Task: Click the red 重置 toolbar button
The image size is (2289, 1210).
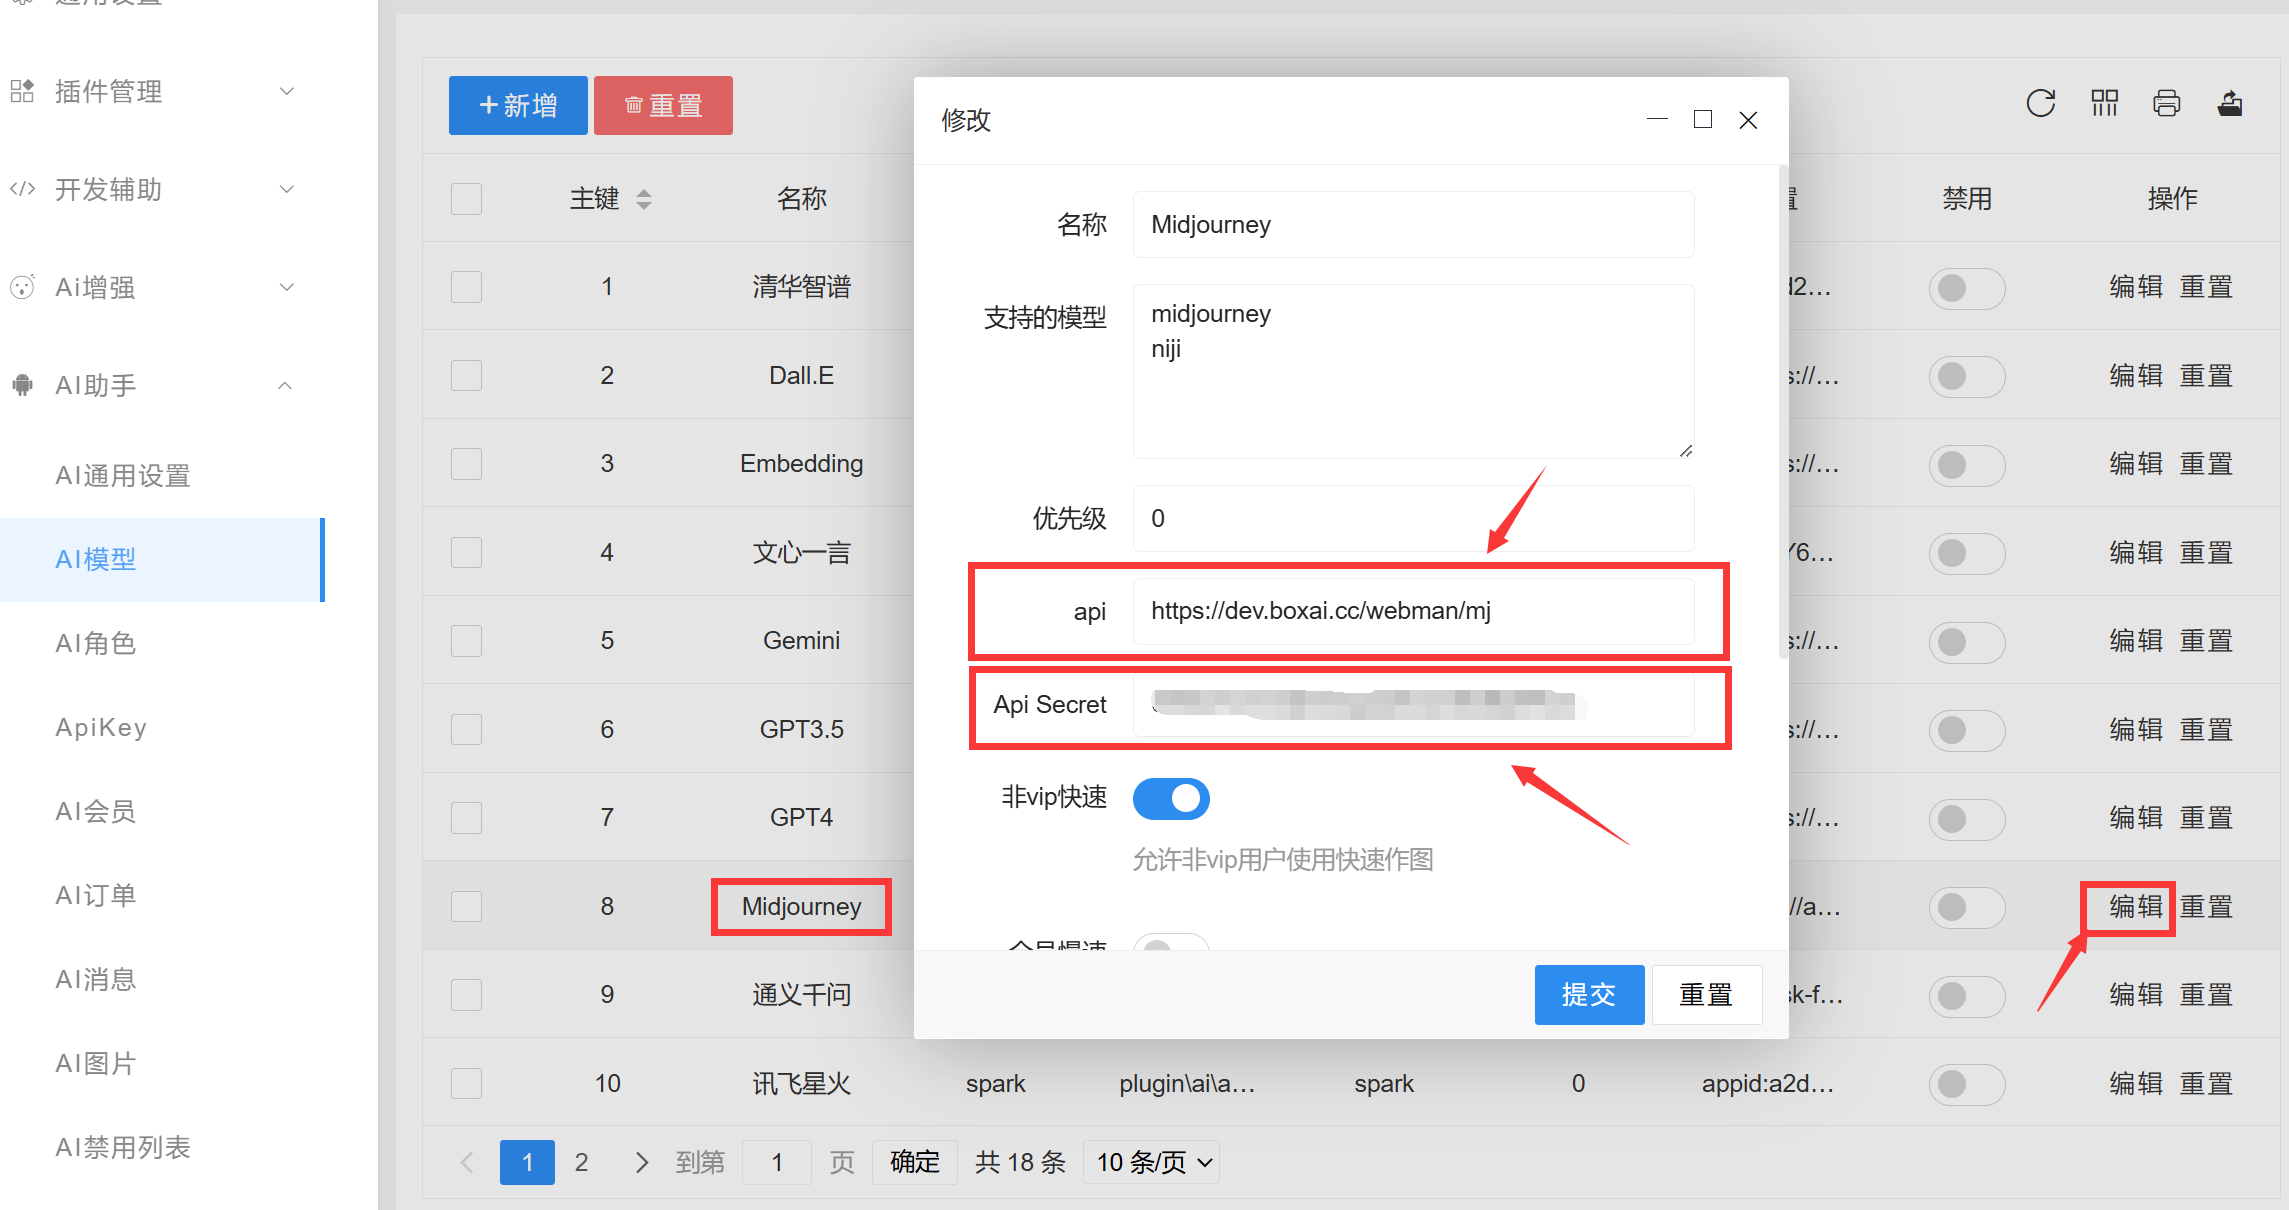Action: [663, 105]
